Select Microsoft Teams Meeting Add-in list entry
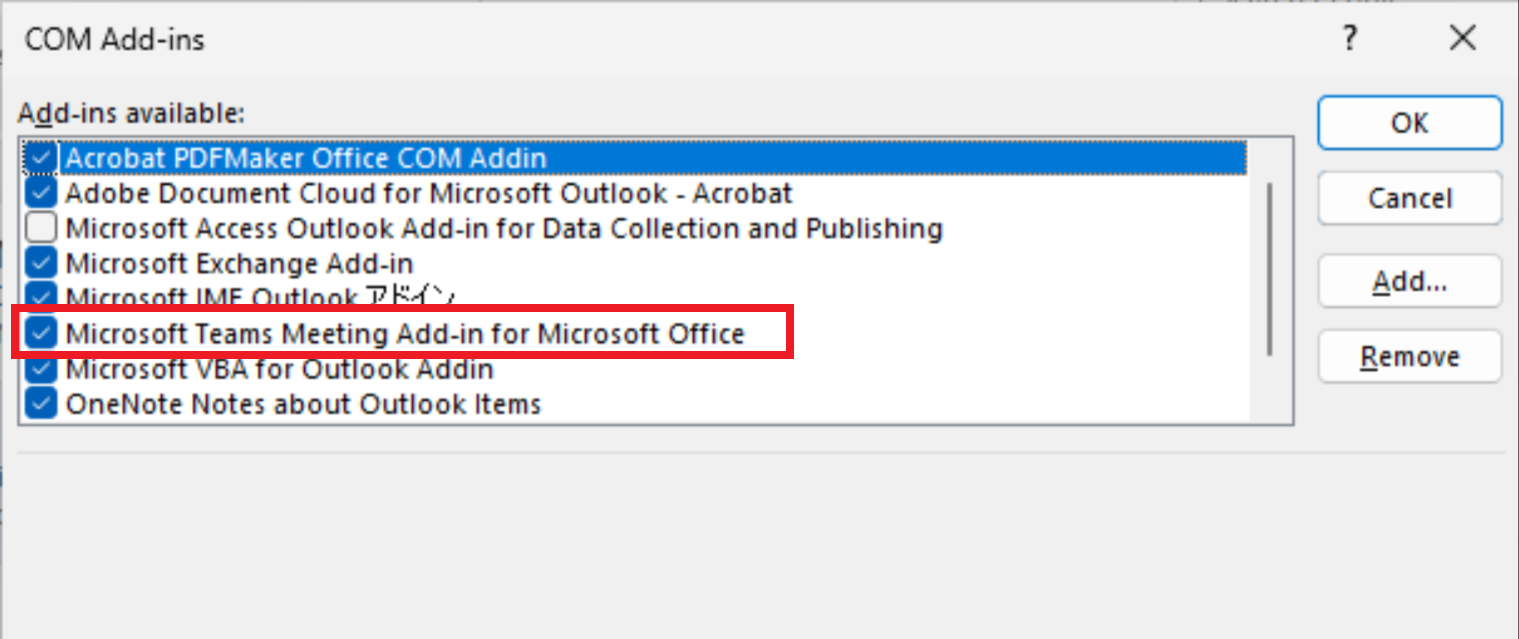The height and width of the screenshot is (639, 1519). pyautogui.click(x=405, y=334)
